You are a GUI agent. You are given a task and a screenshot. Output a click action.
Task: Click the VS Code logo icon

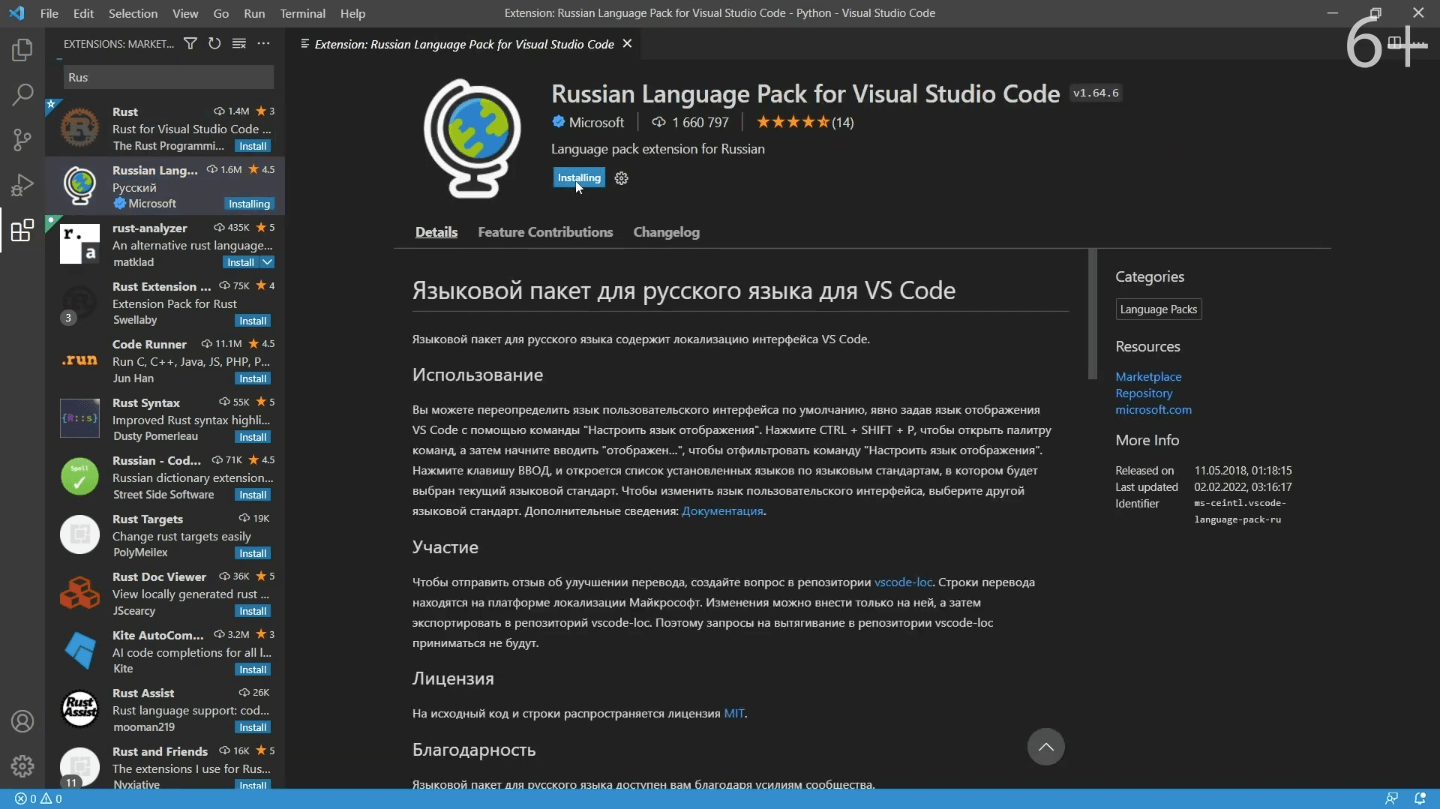[x=16, y=13]
